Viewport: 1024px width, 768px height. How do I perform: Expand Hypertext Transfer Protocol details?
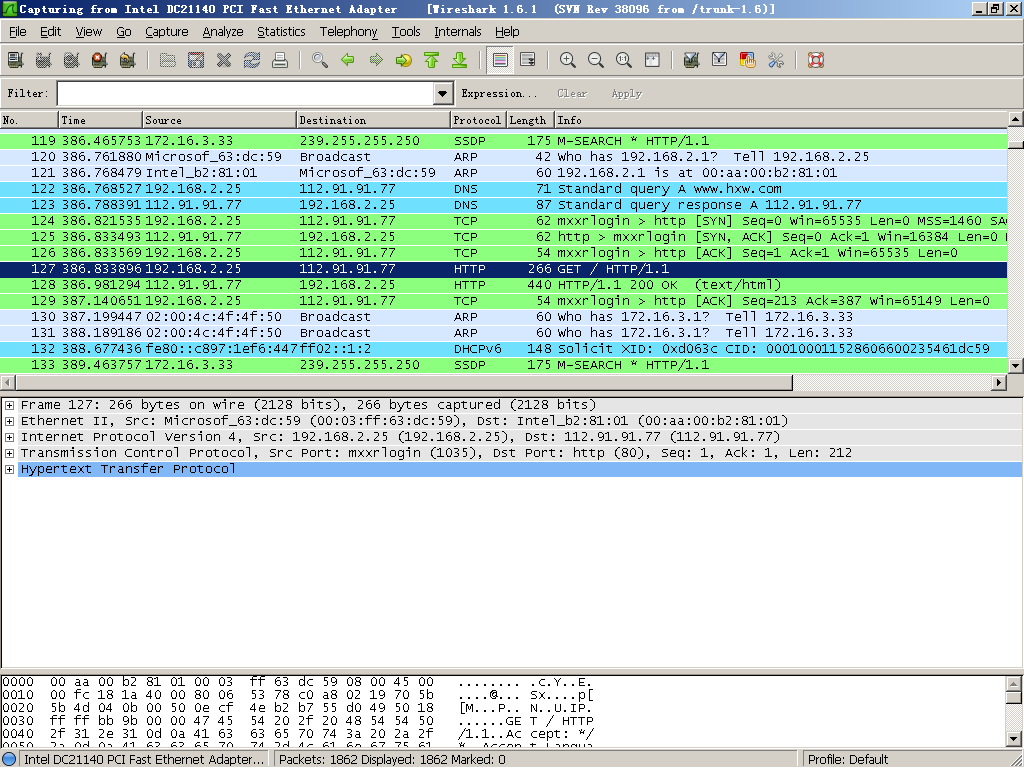10,470
